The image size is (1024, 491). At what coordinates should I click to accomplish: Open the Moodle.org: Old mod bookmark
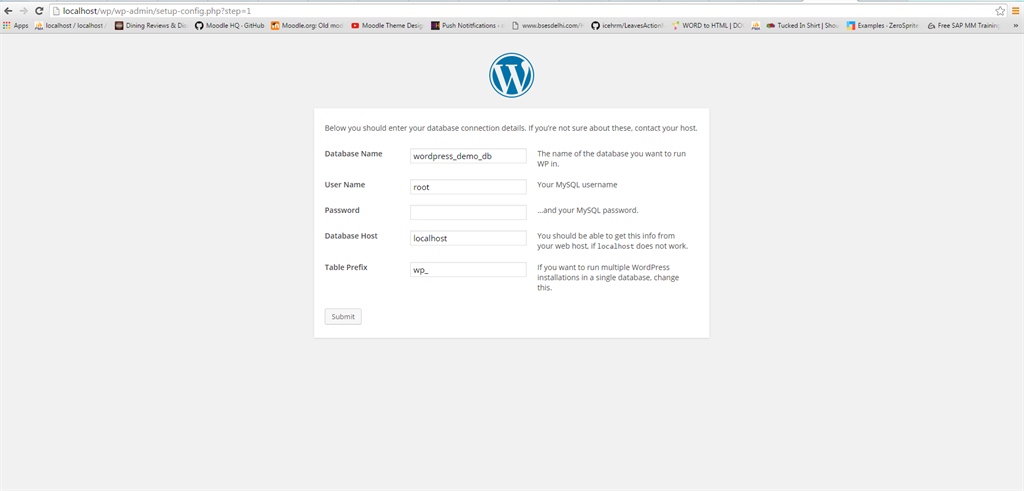click(307, 26)
